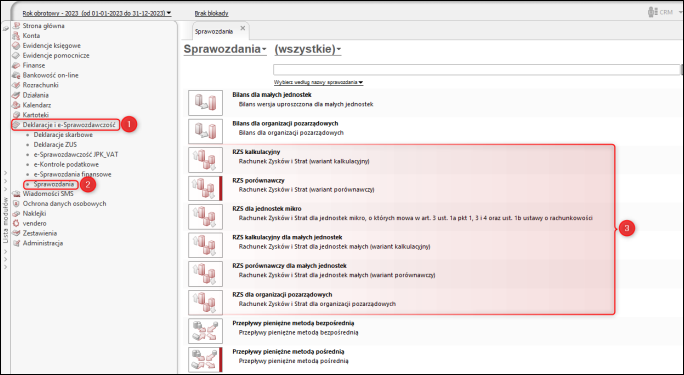Open Przepływy pieniężne metodą bezpośrednią icon
Image resolution: width=684 pixels, height=375 pixels.
pos(205,331)
